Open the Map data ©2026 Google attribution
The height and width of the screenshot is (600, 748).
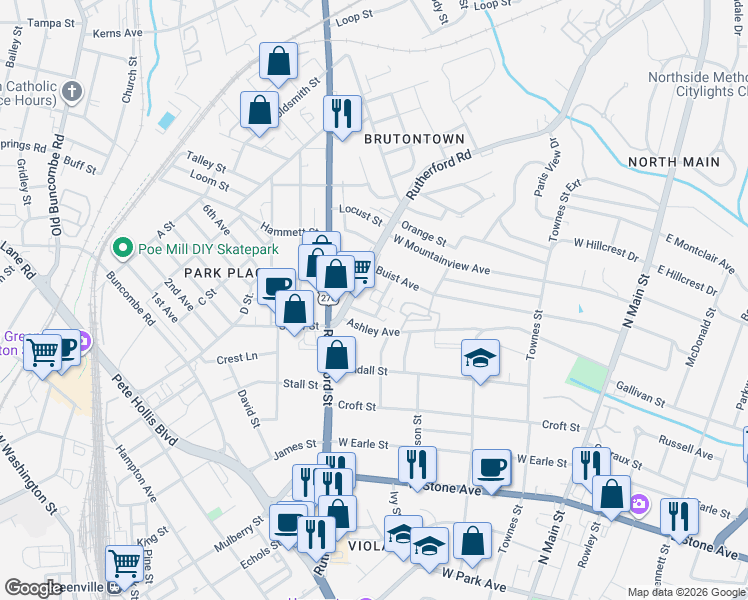point(687,592)
